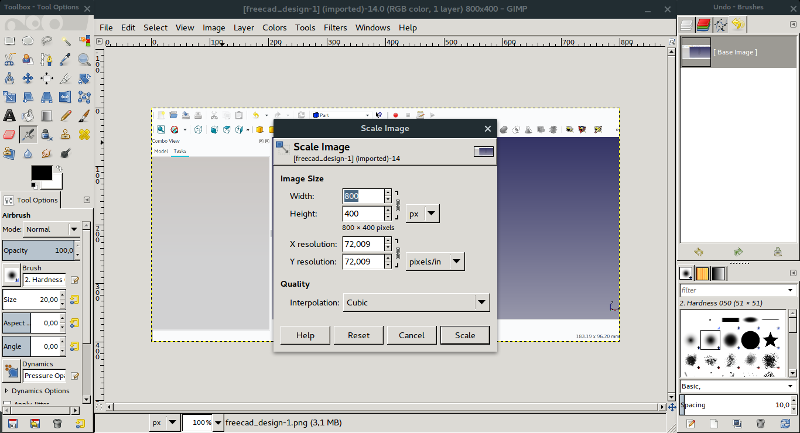
Task: Select the Bucket Fill tool
Action: click(x=28, y=116)
